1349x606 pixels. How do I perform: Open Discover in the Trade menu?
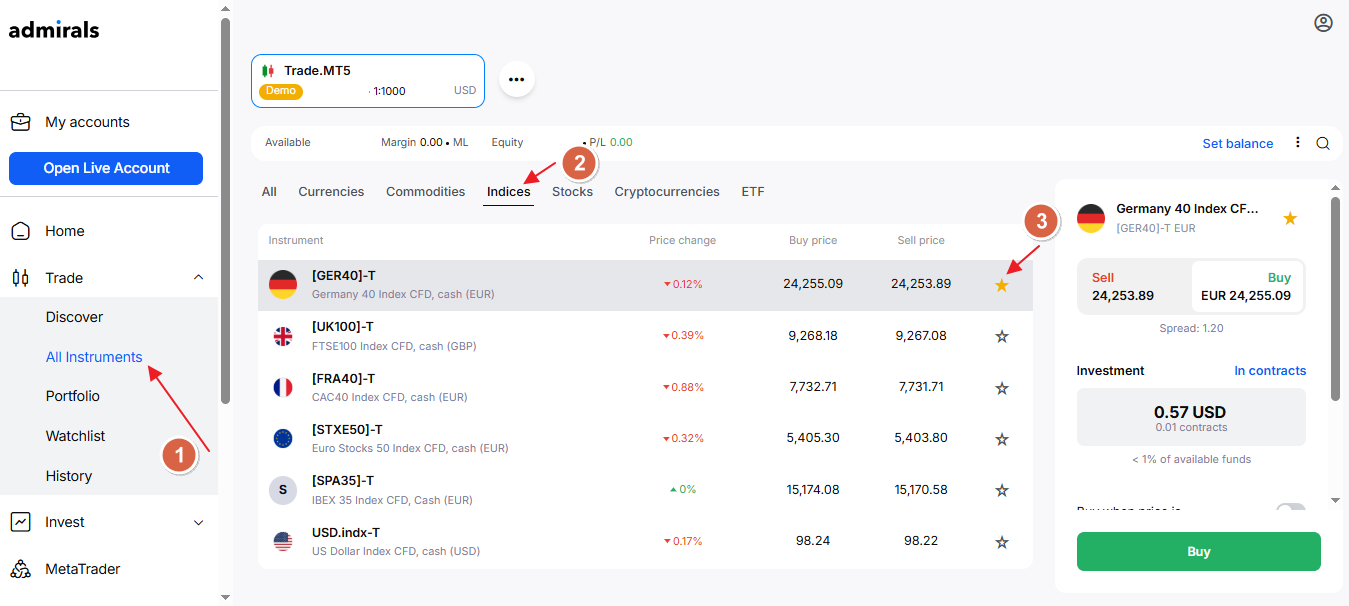point(75,317)
